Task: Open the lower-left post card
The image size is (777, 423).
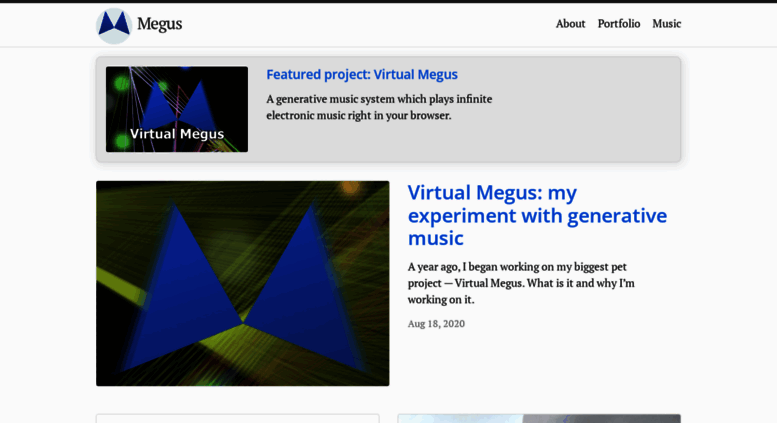Action: [x=238, y=419]
